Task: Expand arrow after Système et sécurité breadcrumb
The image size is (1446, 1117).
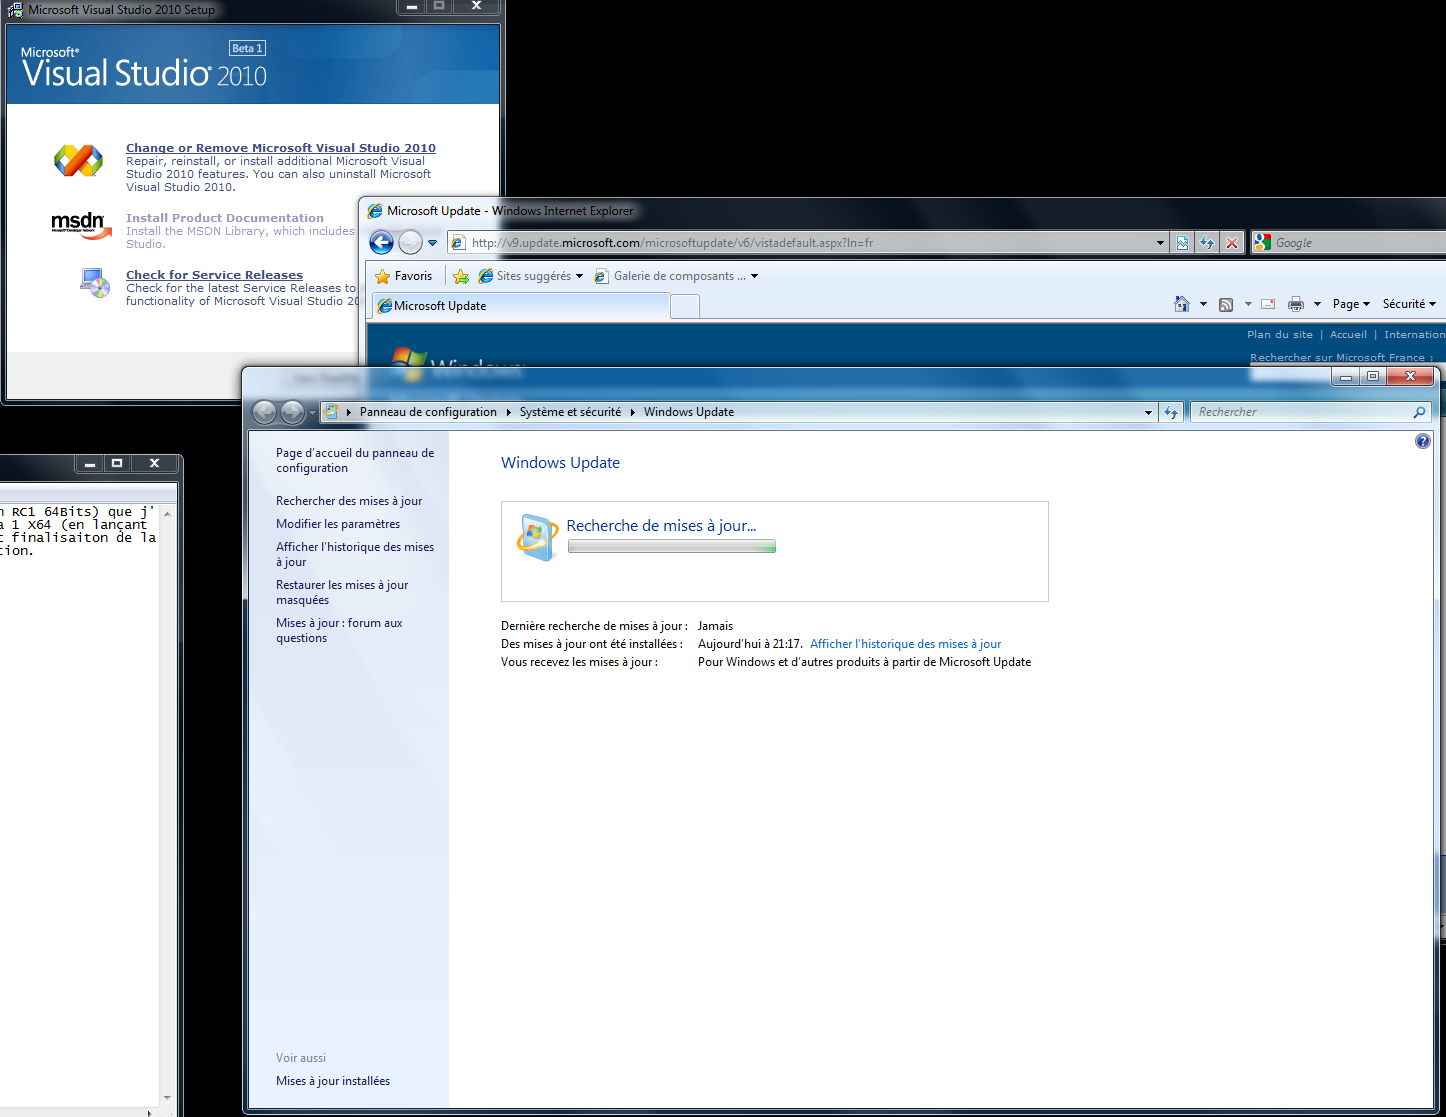Action: [632, 412]
